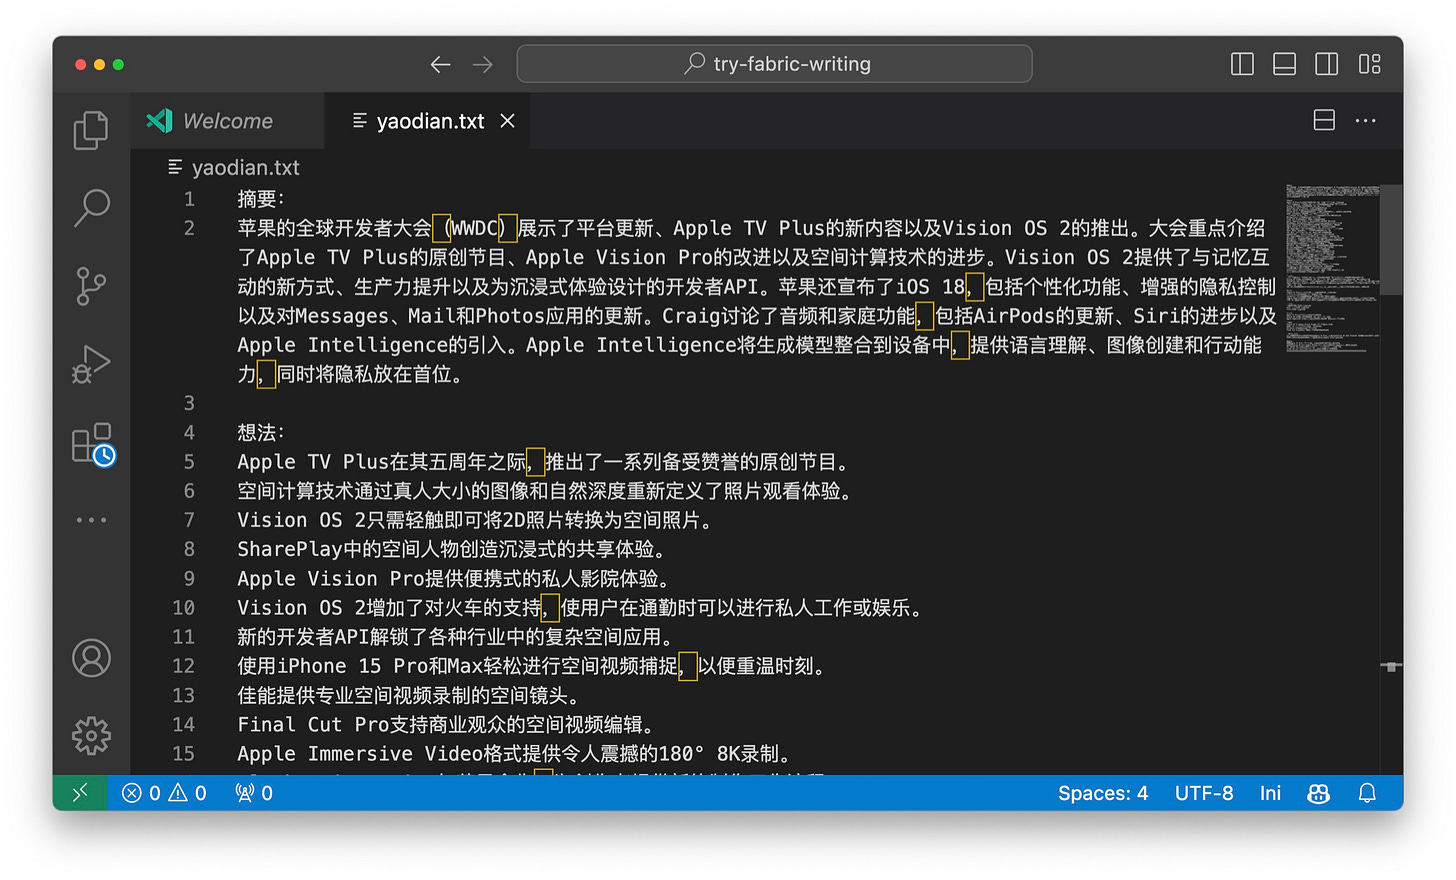Show additional views via ellipsis in activity bar
This screenshot has height=880, width=1456.
point(91,520)
